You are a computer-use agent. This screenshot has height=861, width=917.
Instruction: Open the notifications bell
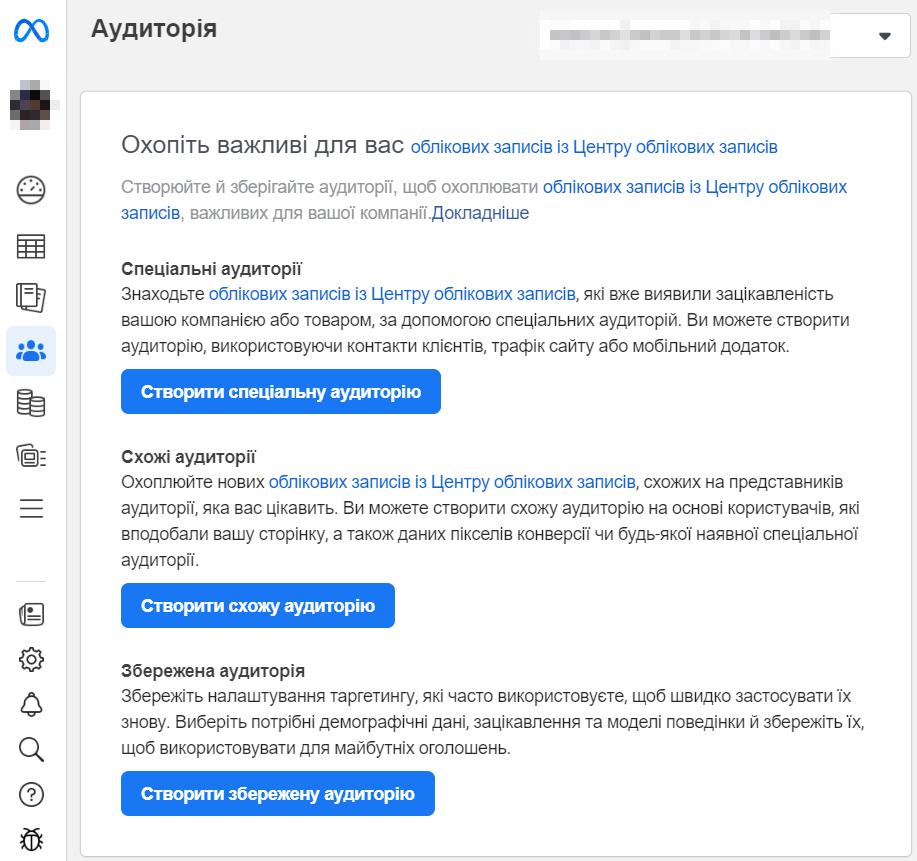pos(31,704)
